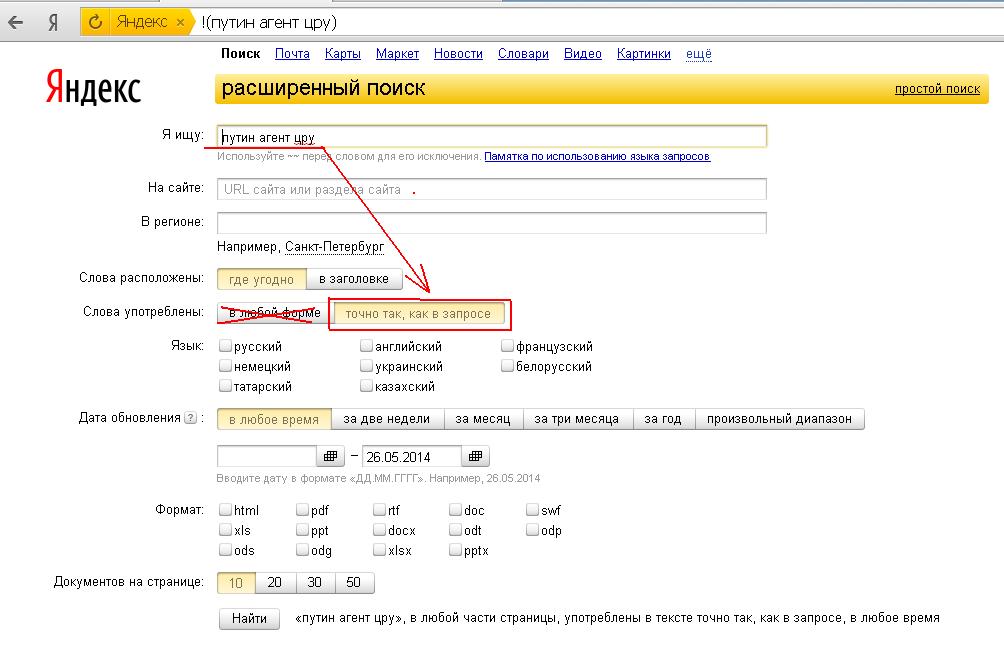1004x663 pixels.
Task: Check the татарский language box
Action: click(x=225, y=386)
